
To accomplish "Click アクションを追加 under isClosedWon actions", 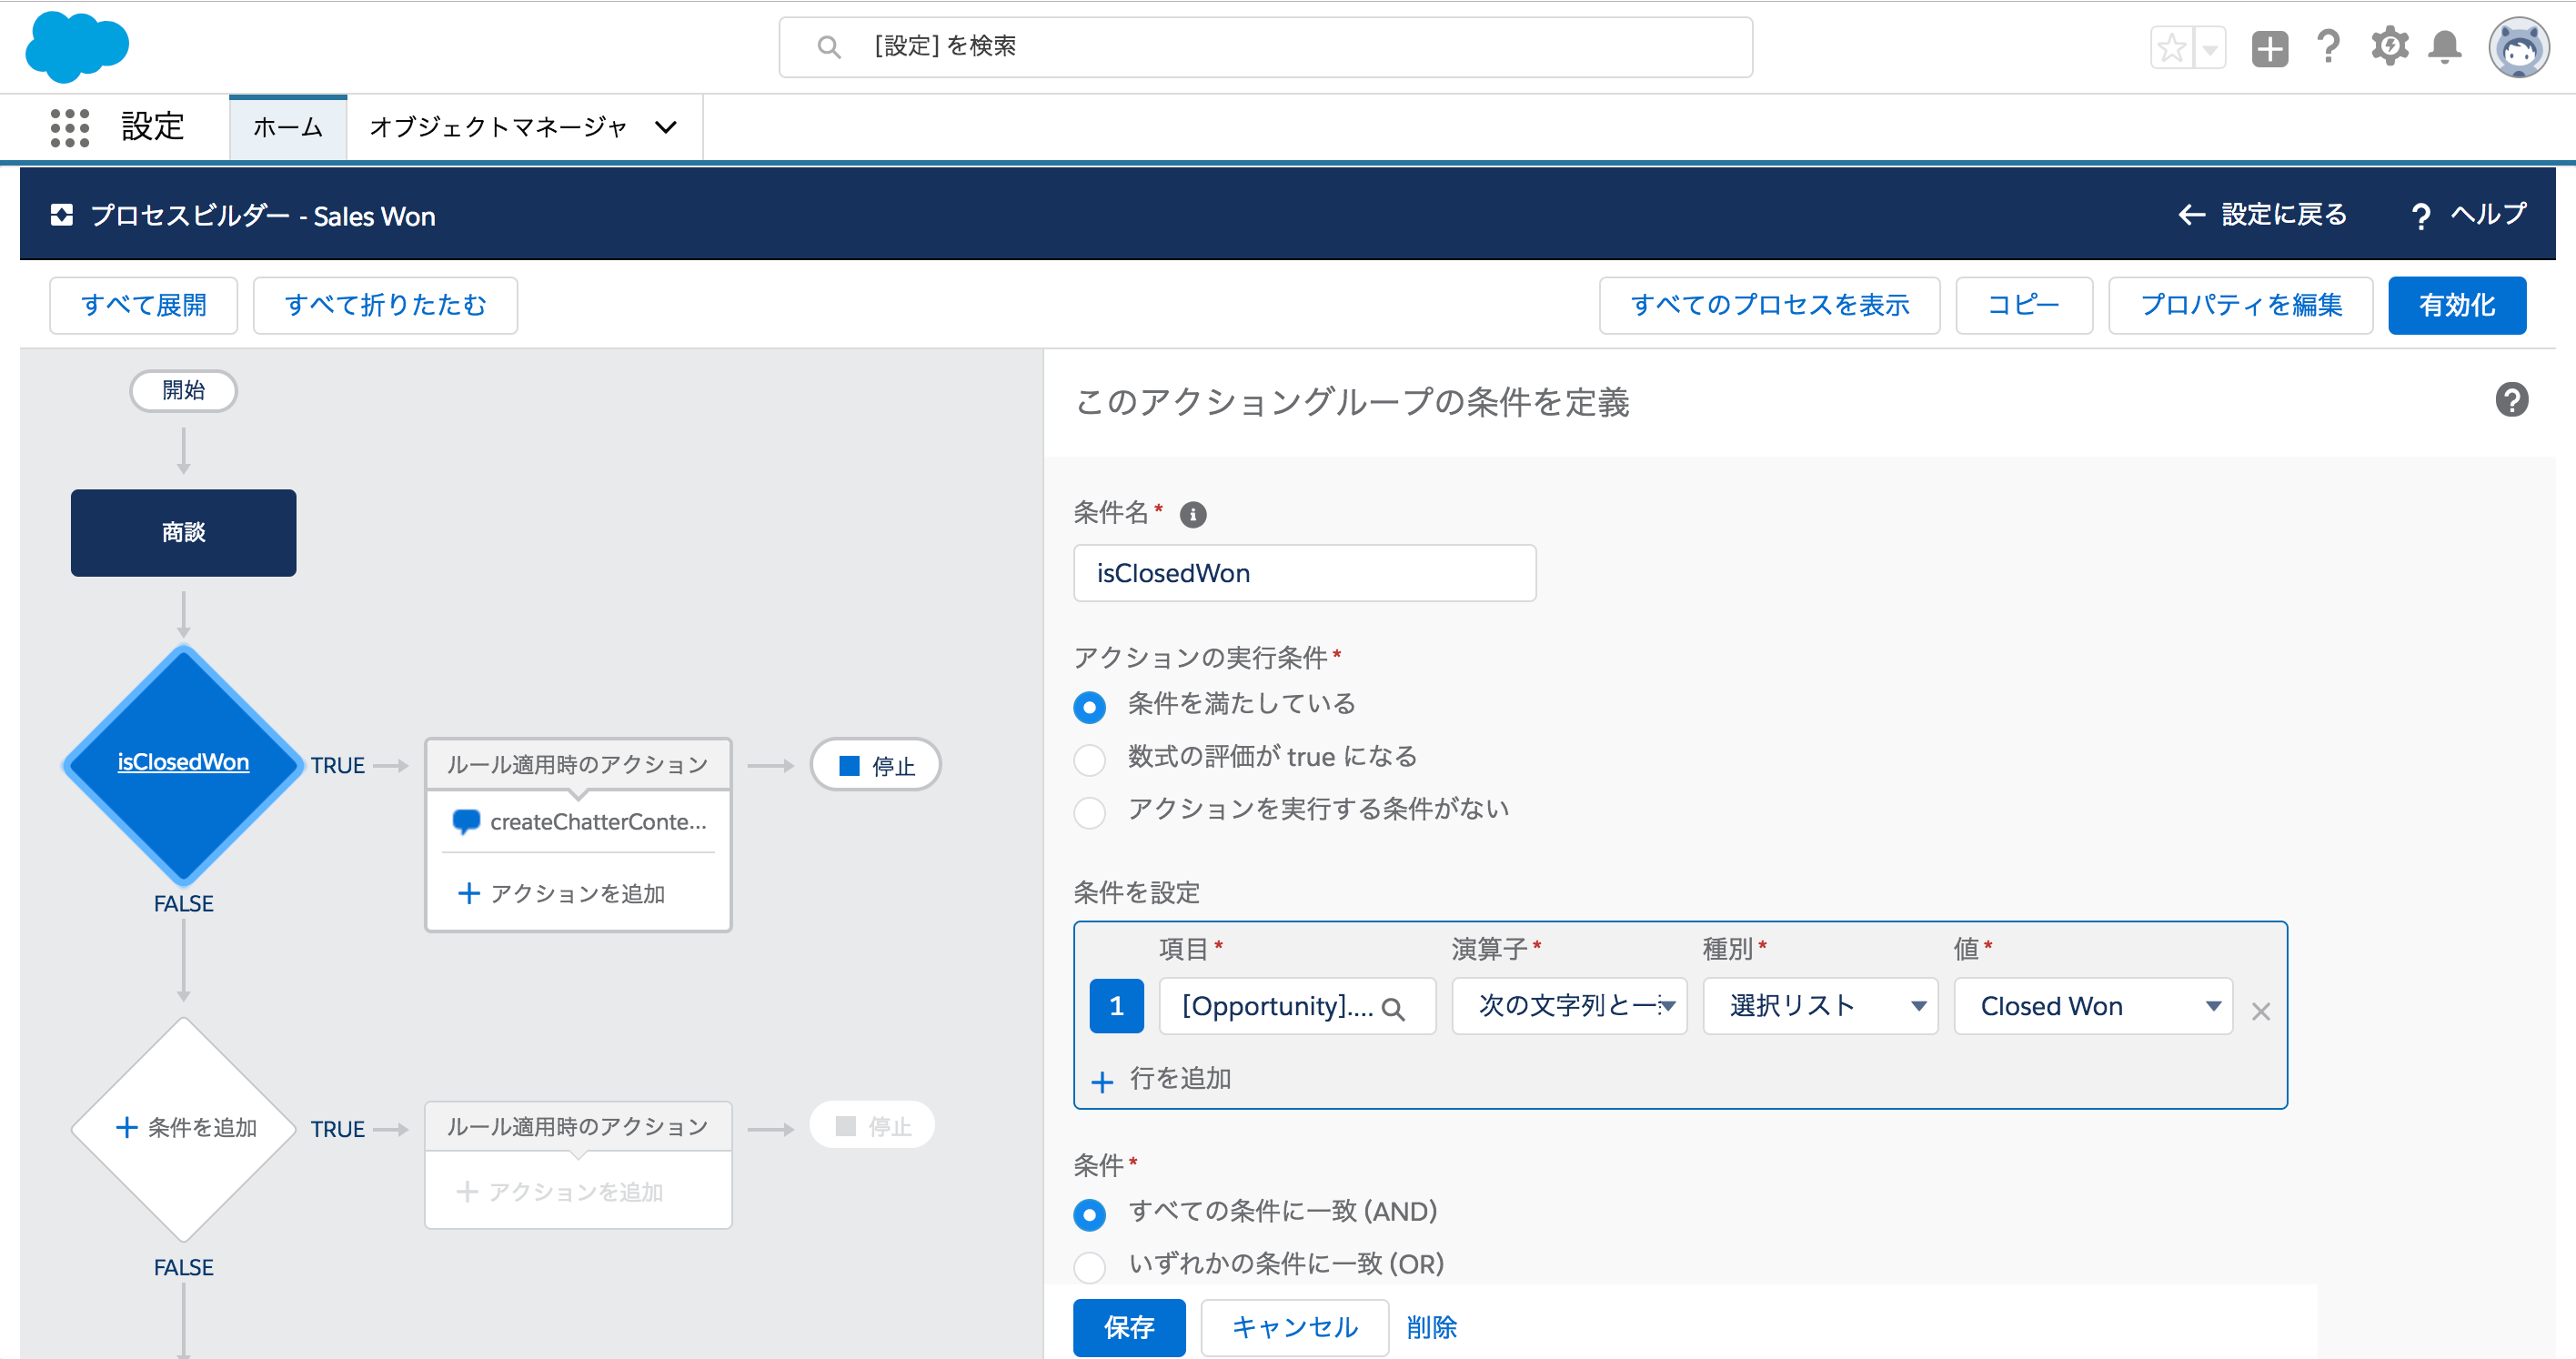I will click(x=561, y=893).
